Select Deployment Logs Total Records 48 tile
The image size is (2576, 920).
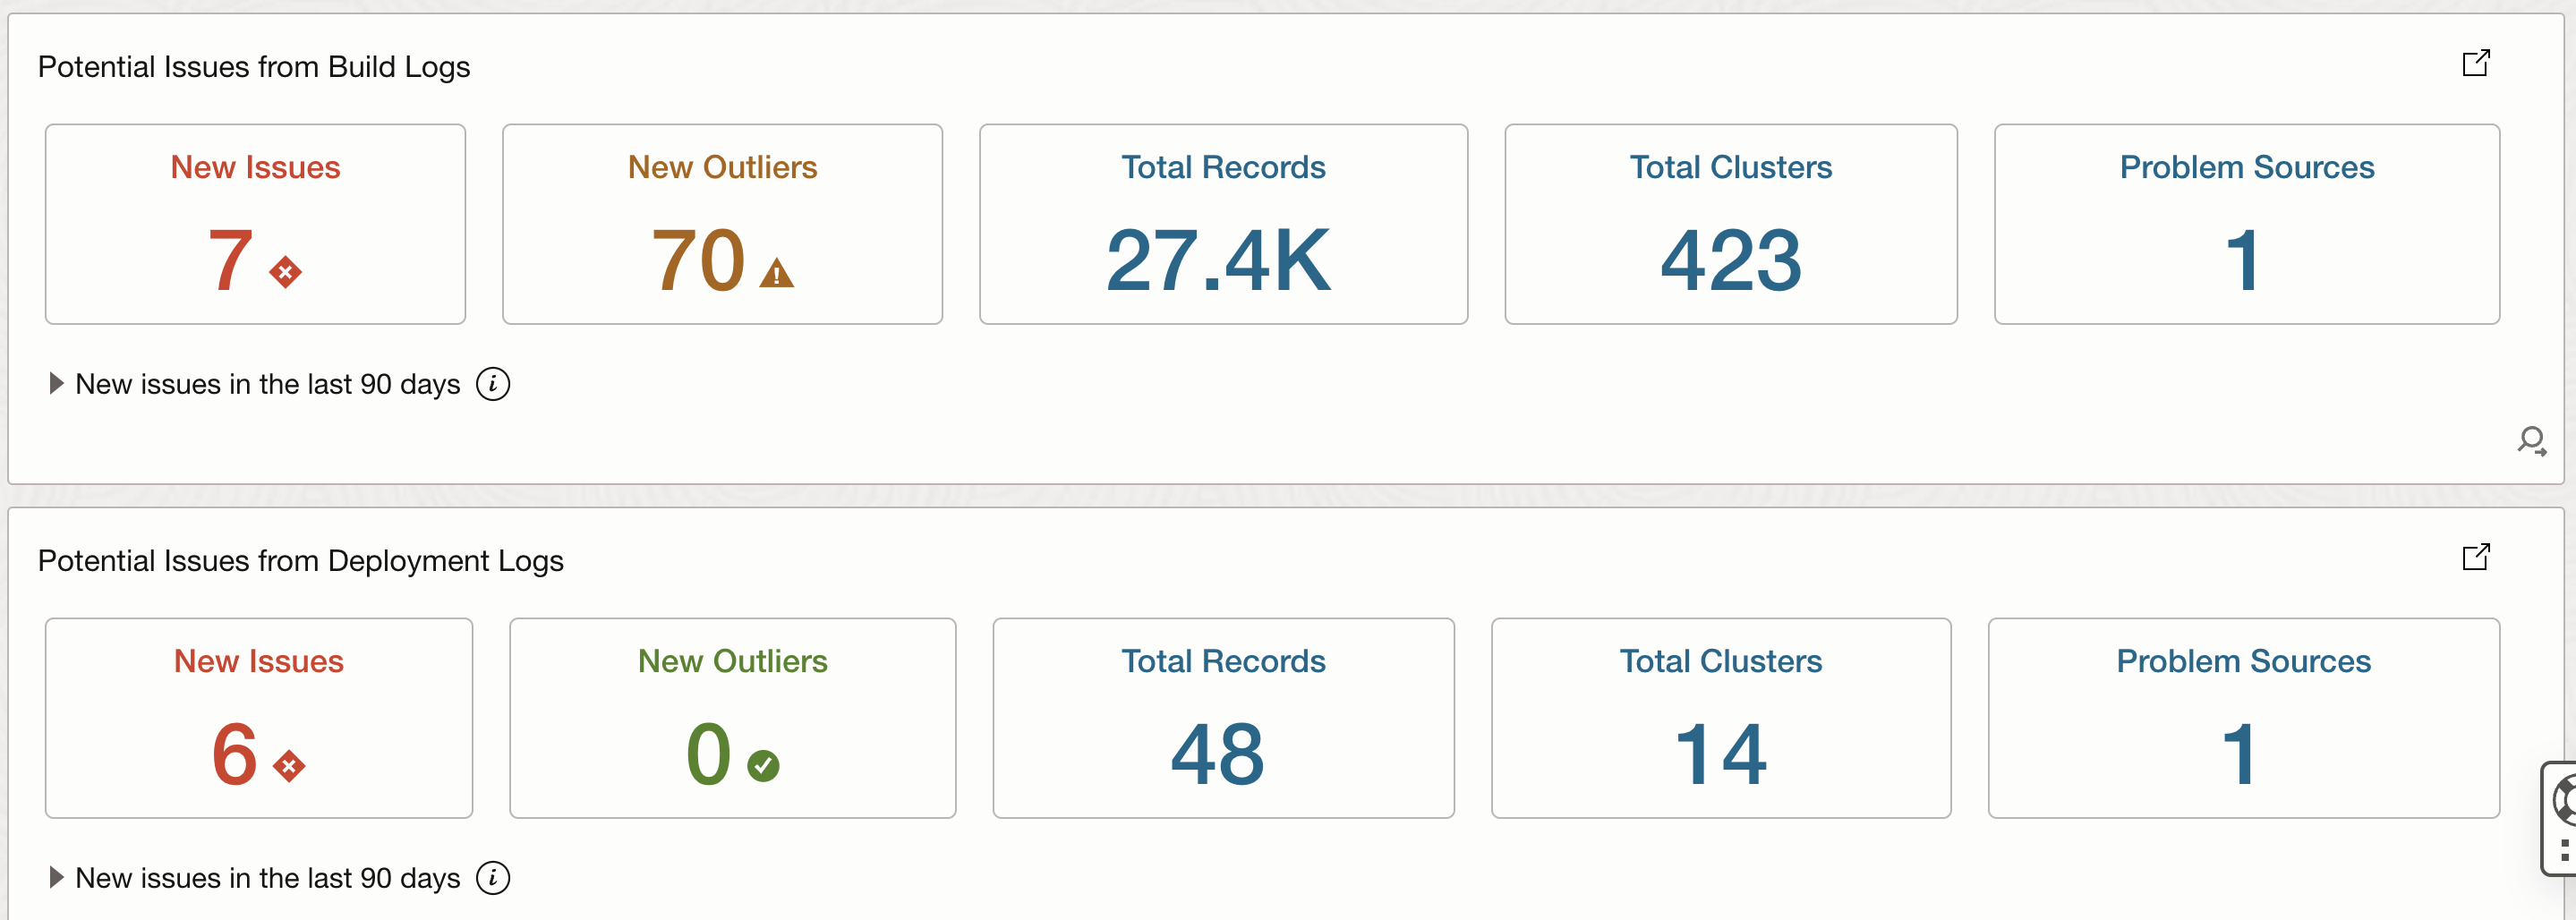point(1223,718)
